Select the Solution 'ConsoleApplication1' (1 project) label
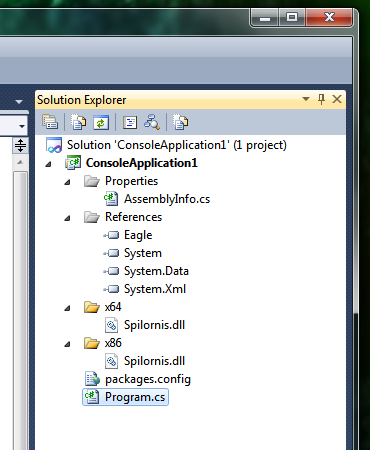Viewport: 370px width, 450px height. click(177, 145)
